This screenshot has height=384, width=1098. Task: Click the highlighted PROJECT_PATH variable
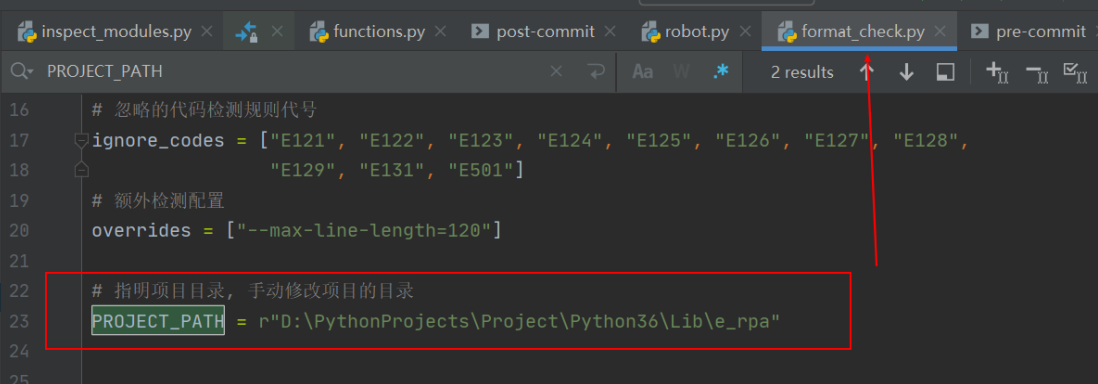click(158, 322)
